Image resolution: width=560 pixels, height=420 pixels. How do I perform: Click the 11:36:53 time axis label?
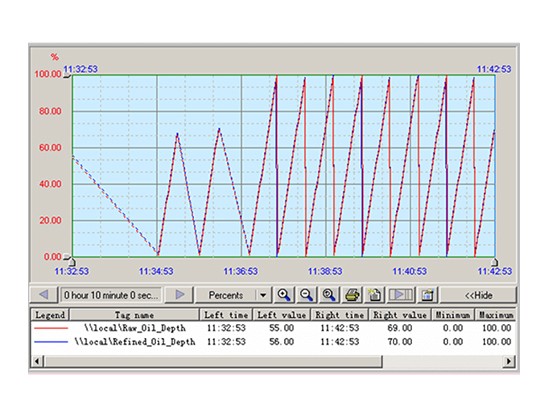[240, 271]
